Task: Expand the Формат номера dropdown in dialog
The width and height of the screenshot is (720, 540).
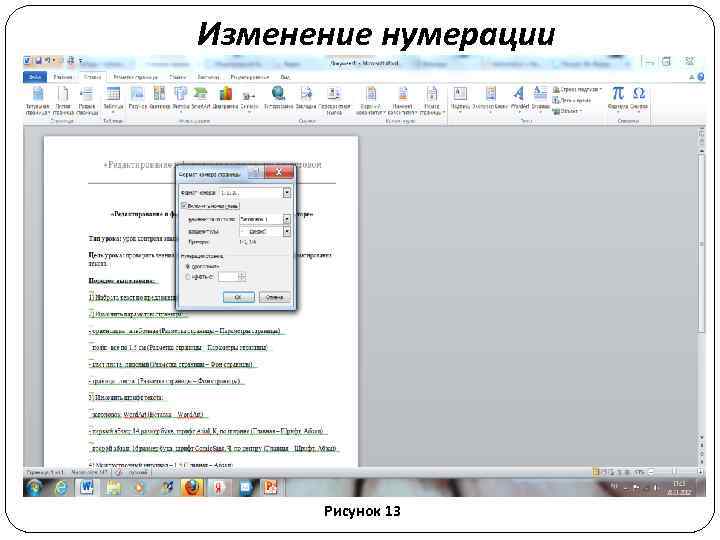Action: (x=287, y=193)
